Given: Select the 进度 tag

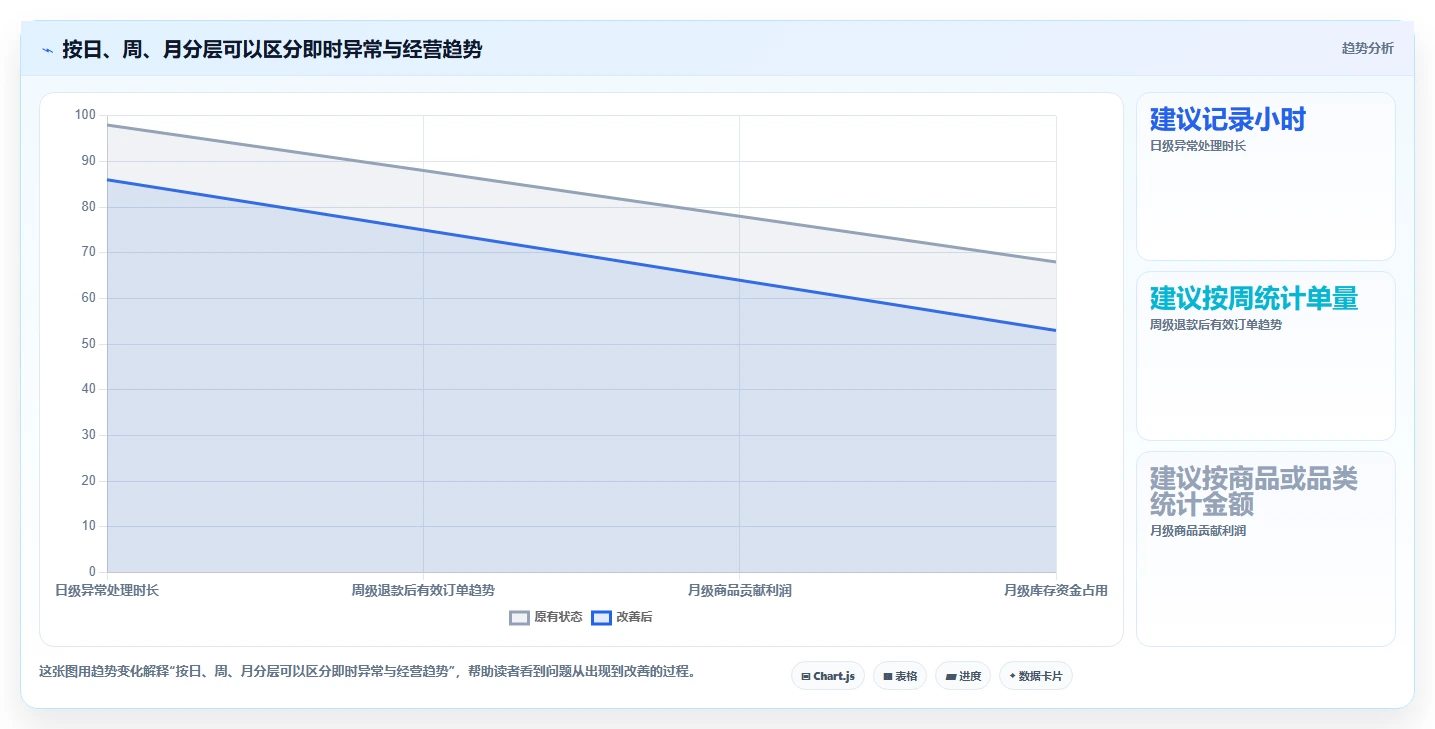Looking at the screenshot, I should pos(963,676).
